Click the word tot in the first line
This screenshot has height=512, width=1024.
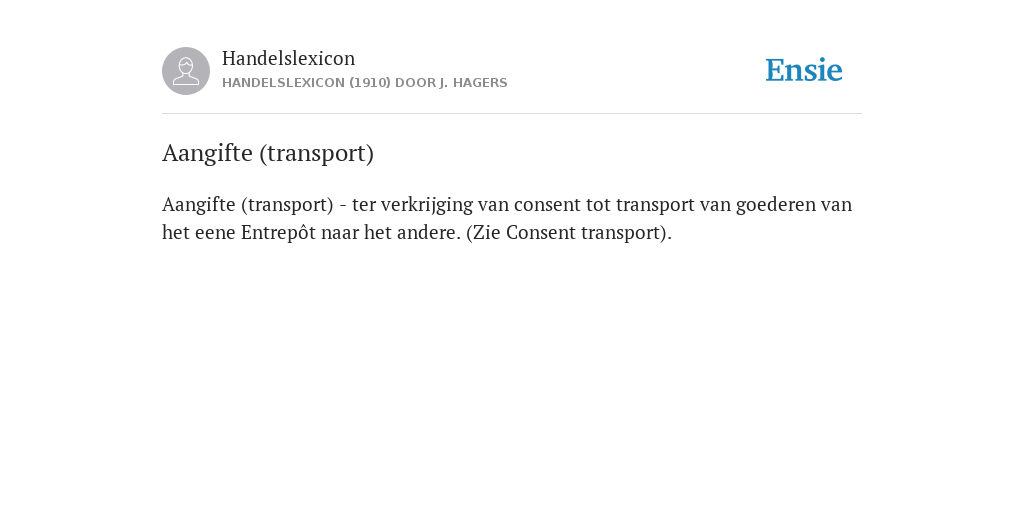coord(598,205)
